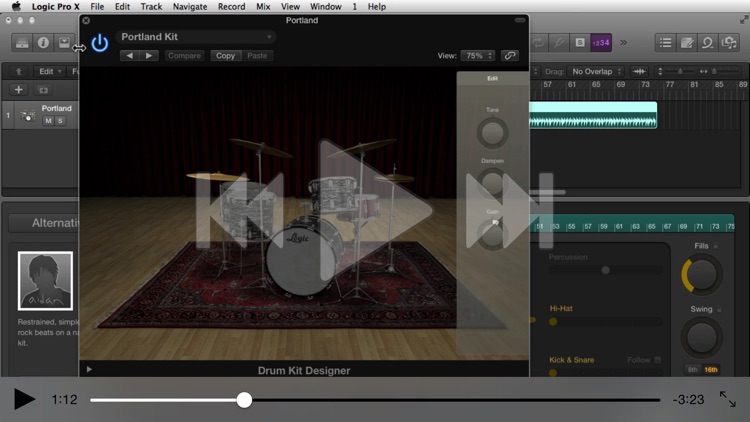Open the Alternative genre dropdown

pos(44,223)
